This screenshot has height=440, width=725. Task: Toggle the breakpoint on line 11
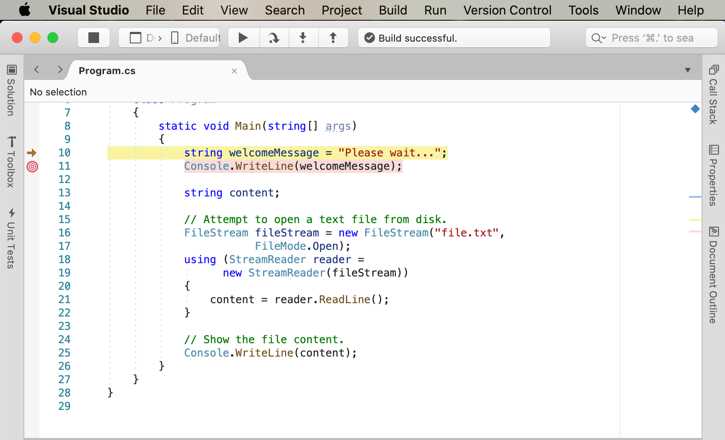(32, 166)
